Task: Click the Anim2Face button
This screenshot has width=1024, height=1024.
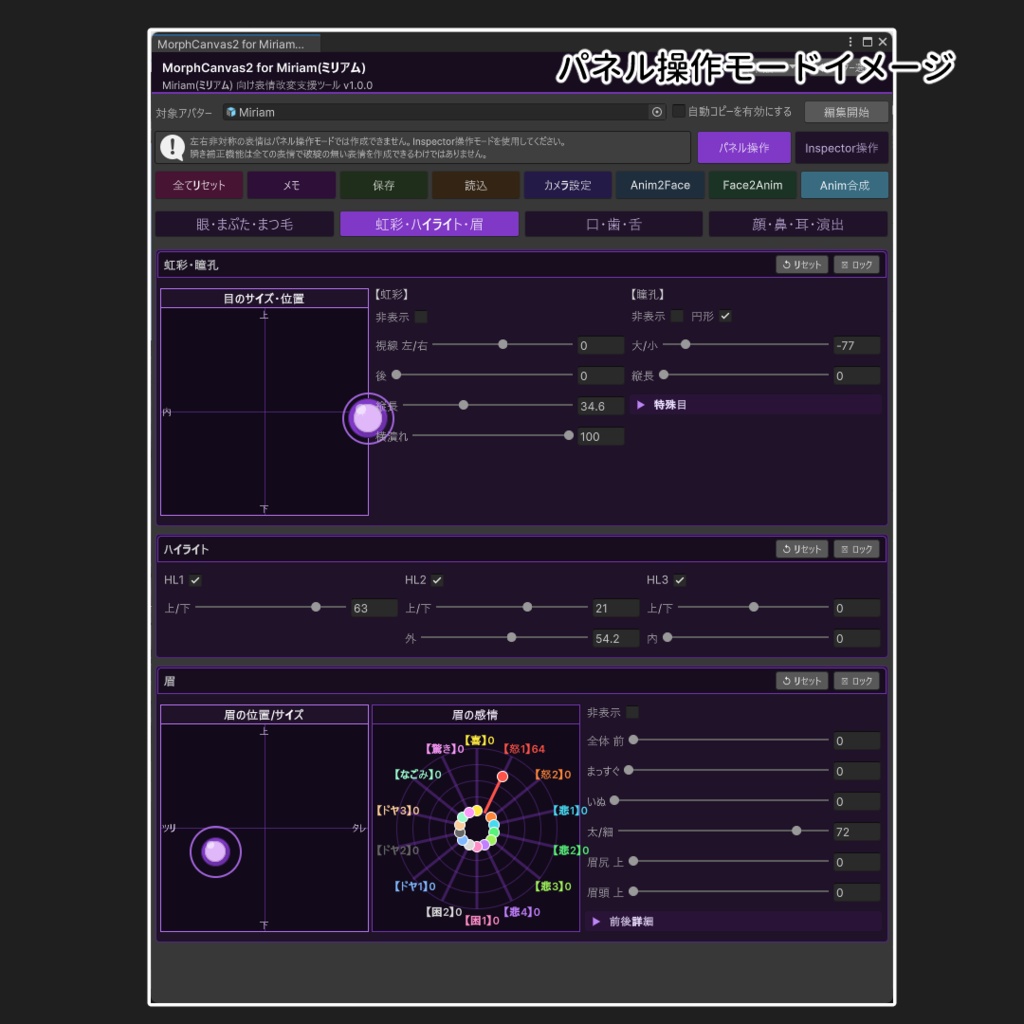Action: pyautogui.click(x=660, y=185)
